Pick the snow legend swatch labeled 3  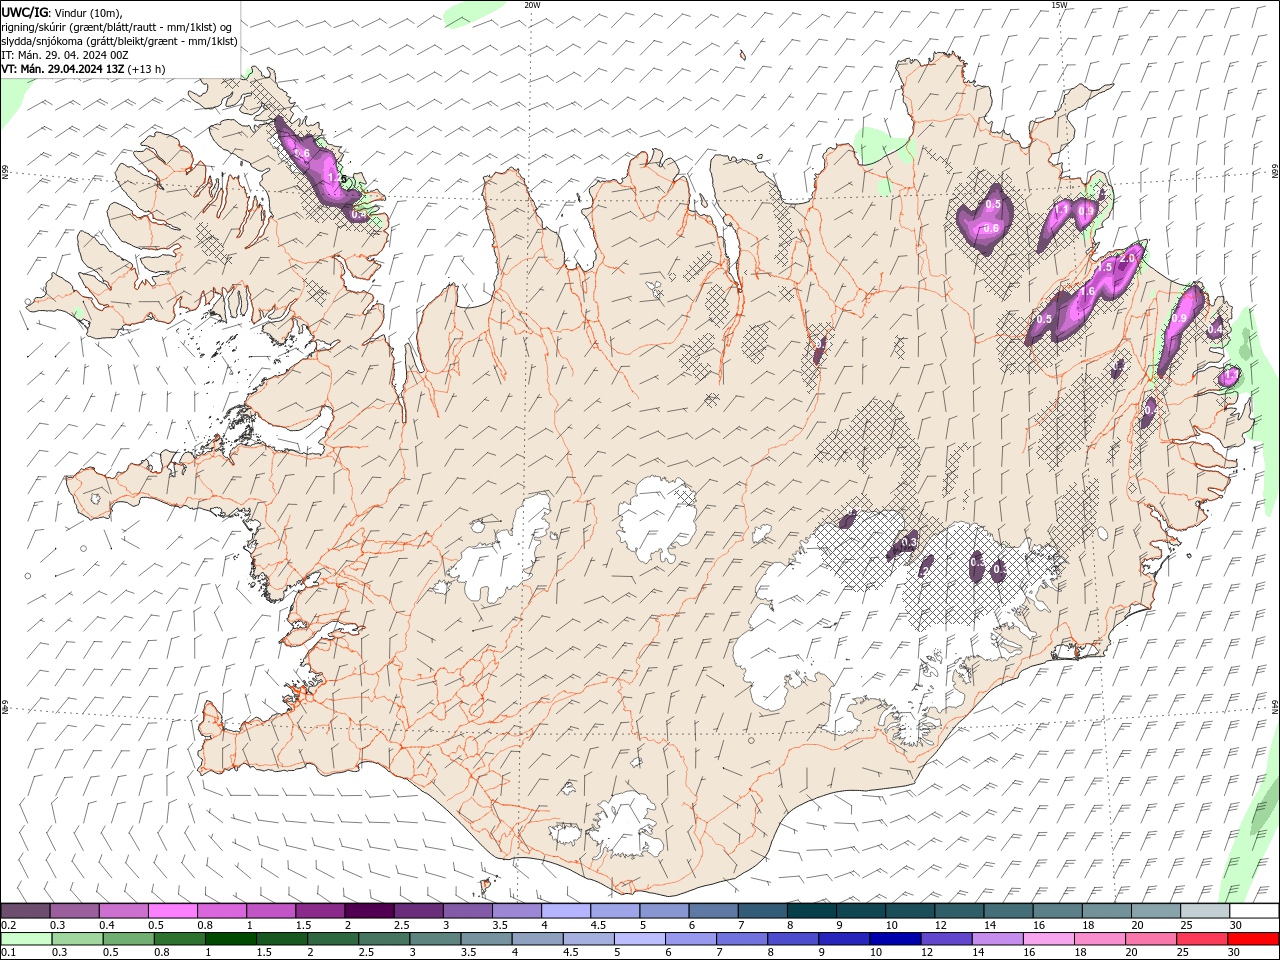[467, 911]
